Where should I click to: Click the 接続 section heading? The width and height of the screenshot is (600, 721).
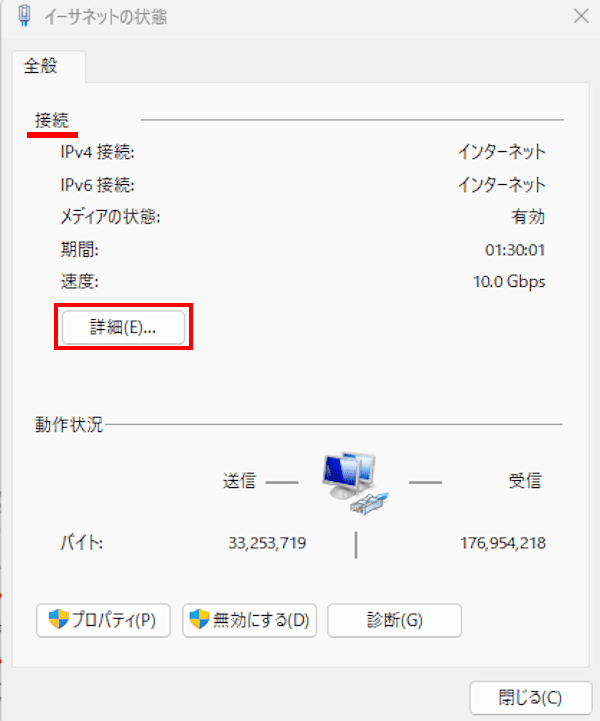pos(52,120)
